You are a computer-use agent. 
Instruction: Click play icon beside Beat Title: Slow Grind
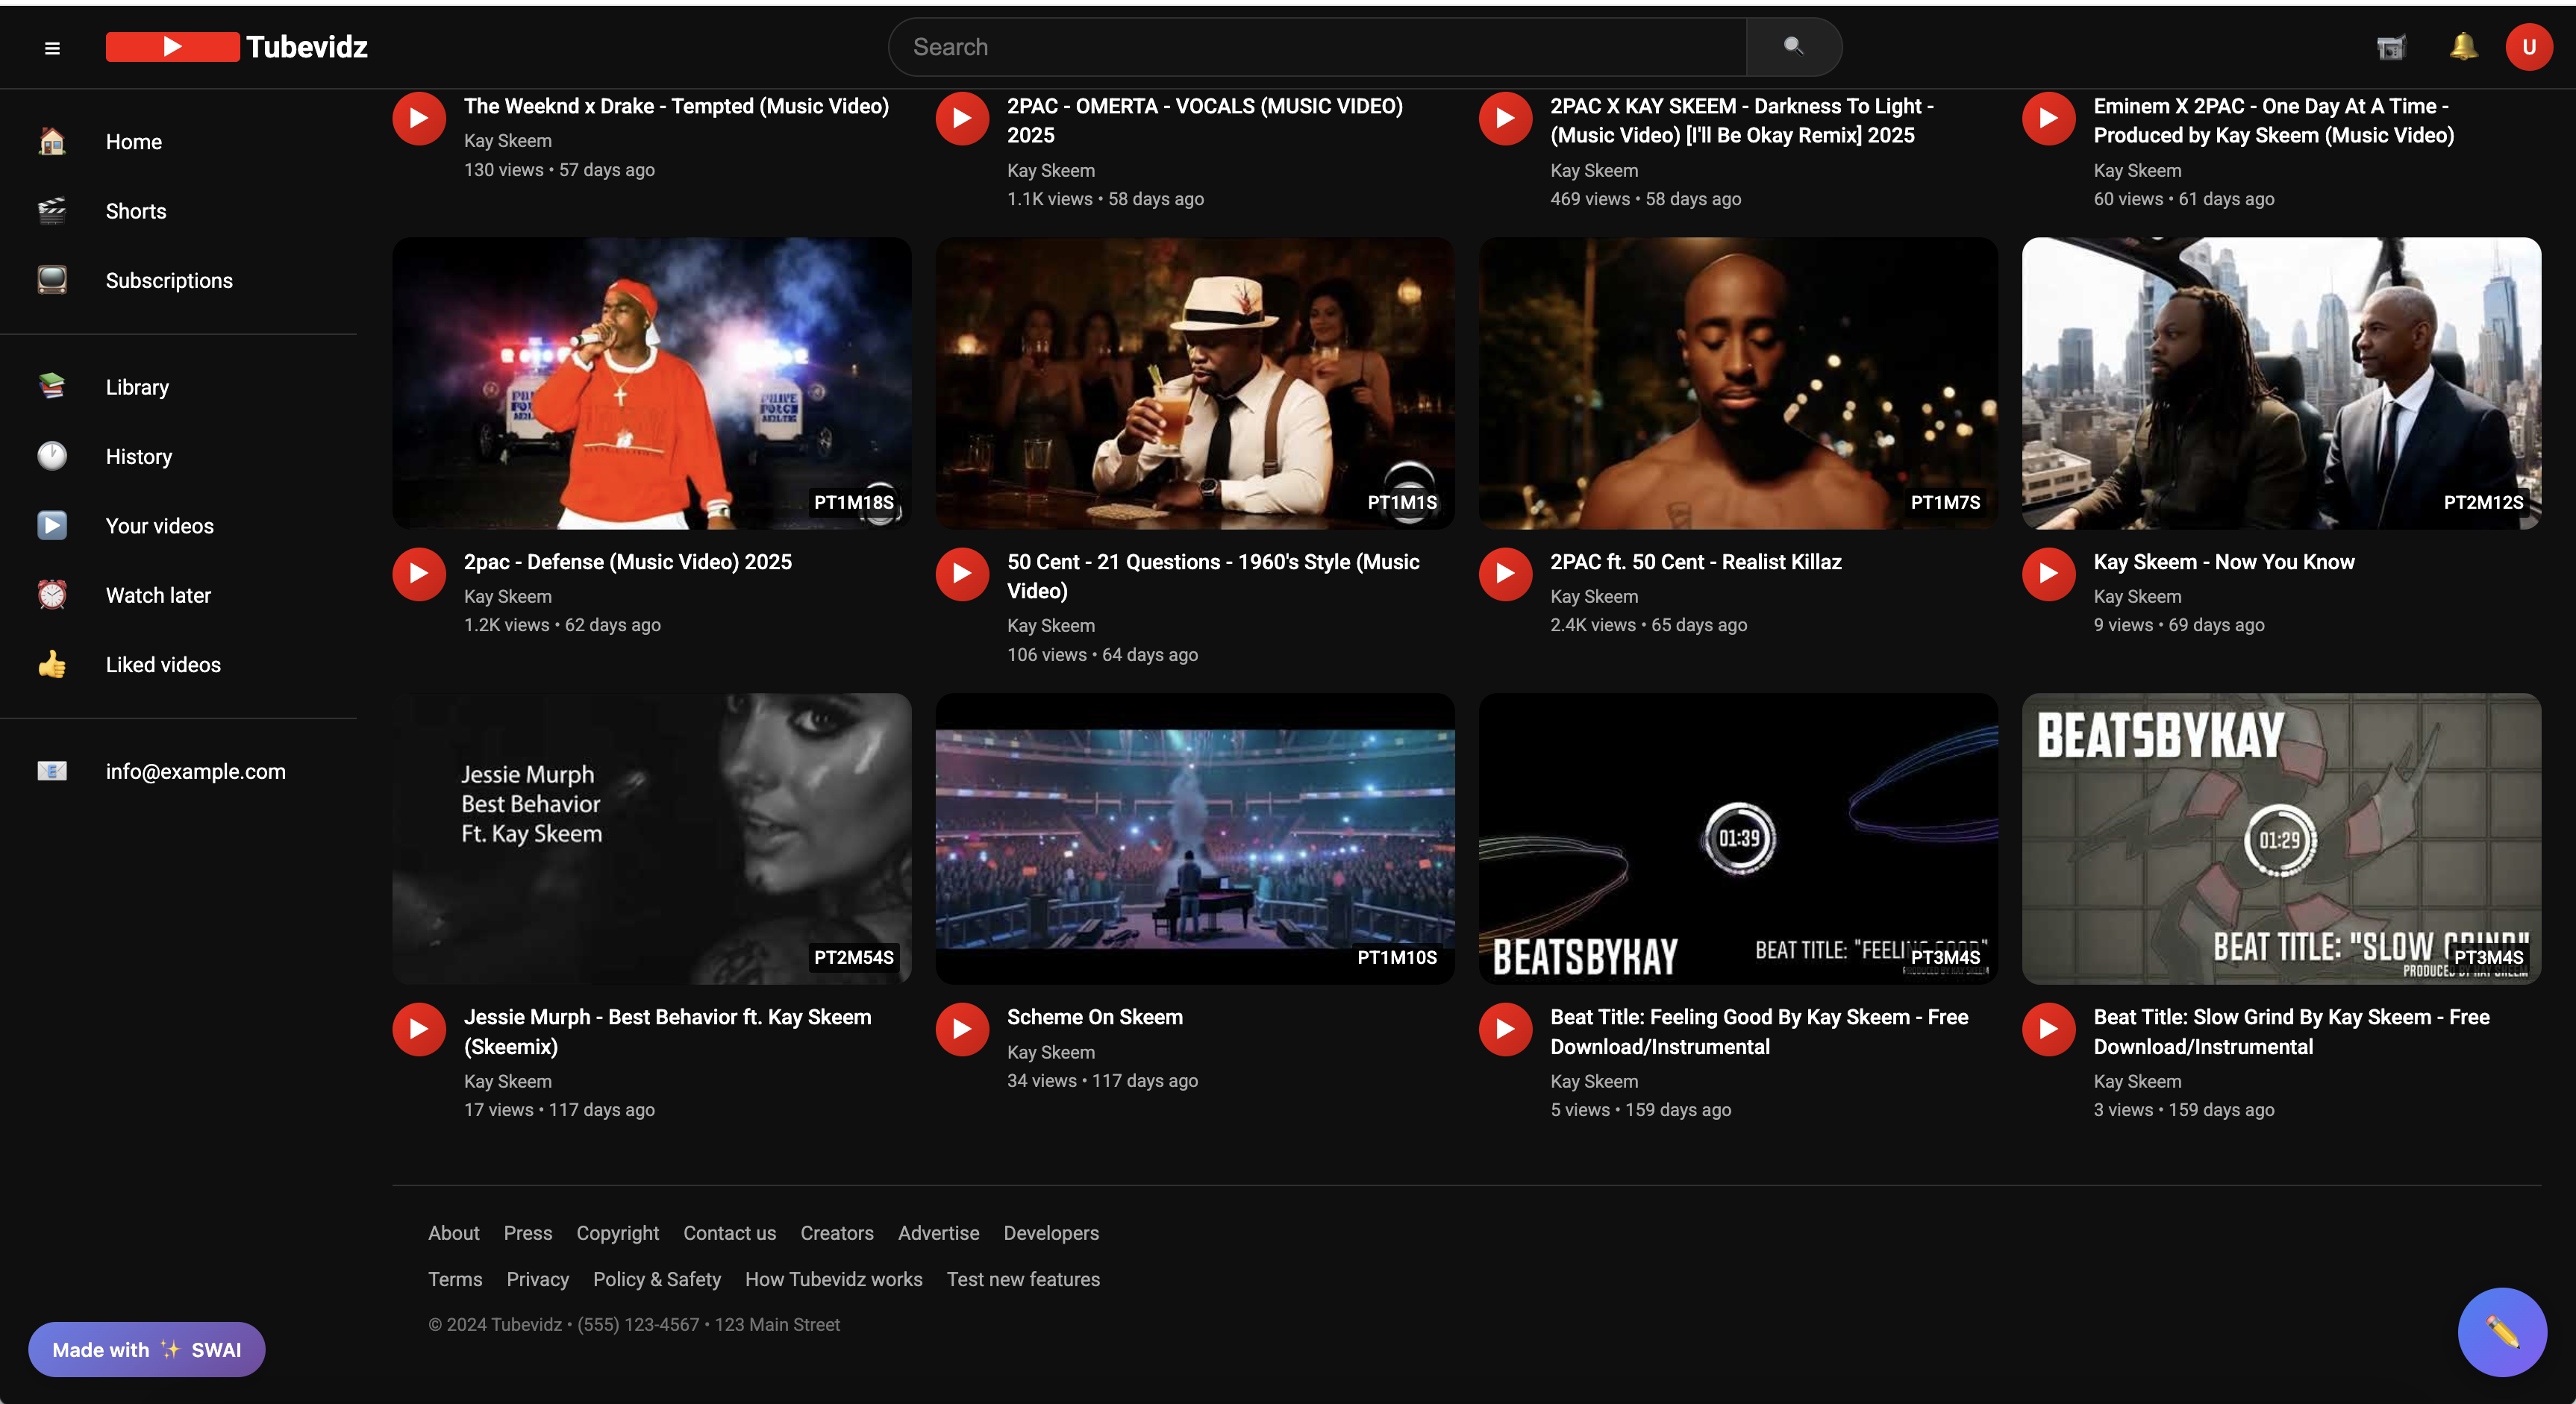2048,1029
